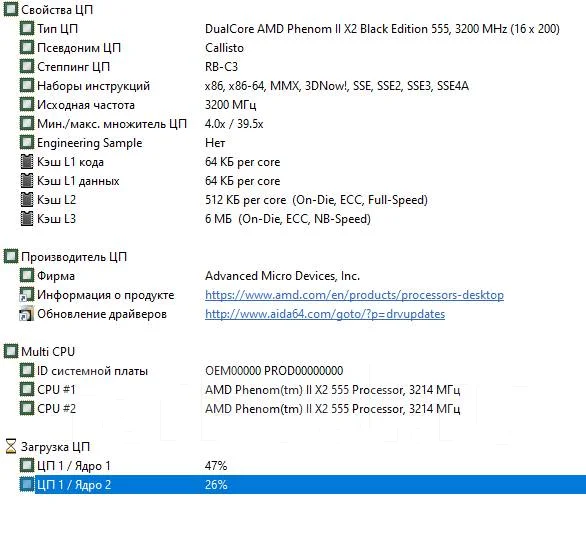This screenshot has width=586, height=541.
Task: Click the DualCore AMD Phenom II X2 value
Action: [382, 29]
